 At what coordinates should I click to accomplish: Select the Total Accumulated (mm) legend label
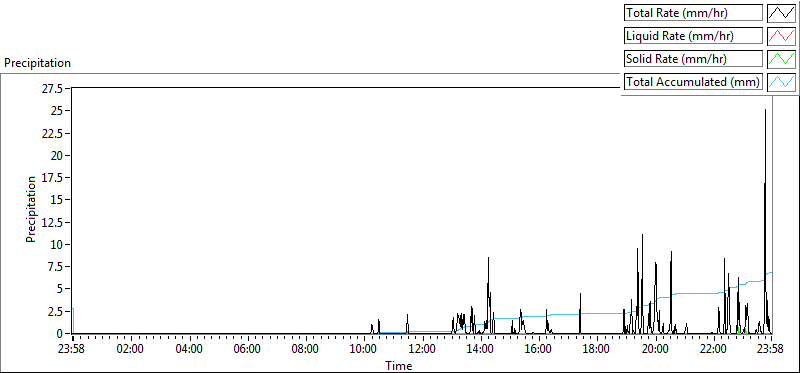[x=693, y=82]
